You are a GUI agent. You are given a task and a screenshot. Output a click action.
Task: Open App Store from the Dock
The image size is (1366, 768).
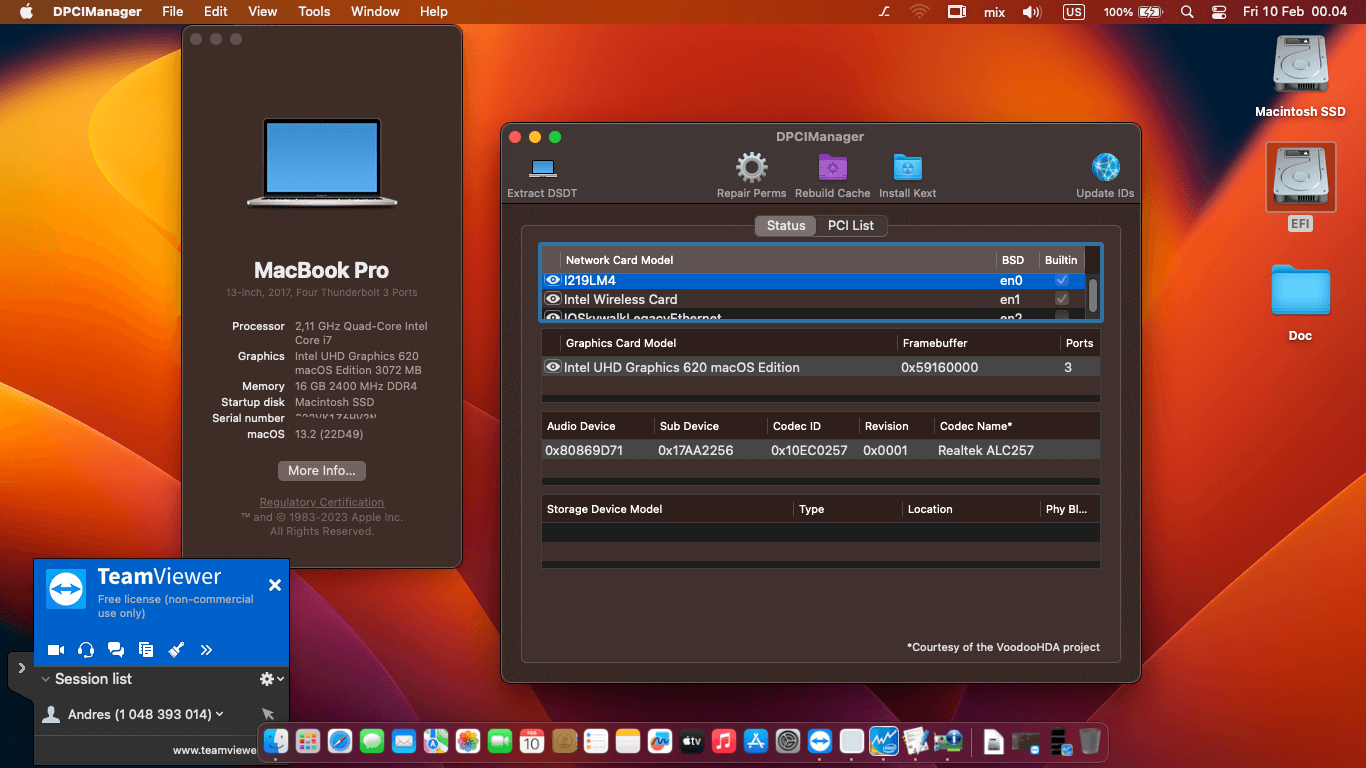[x=756, y=741]
